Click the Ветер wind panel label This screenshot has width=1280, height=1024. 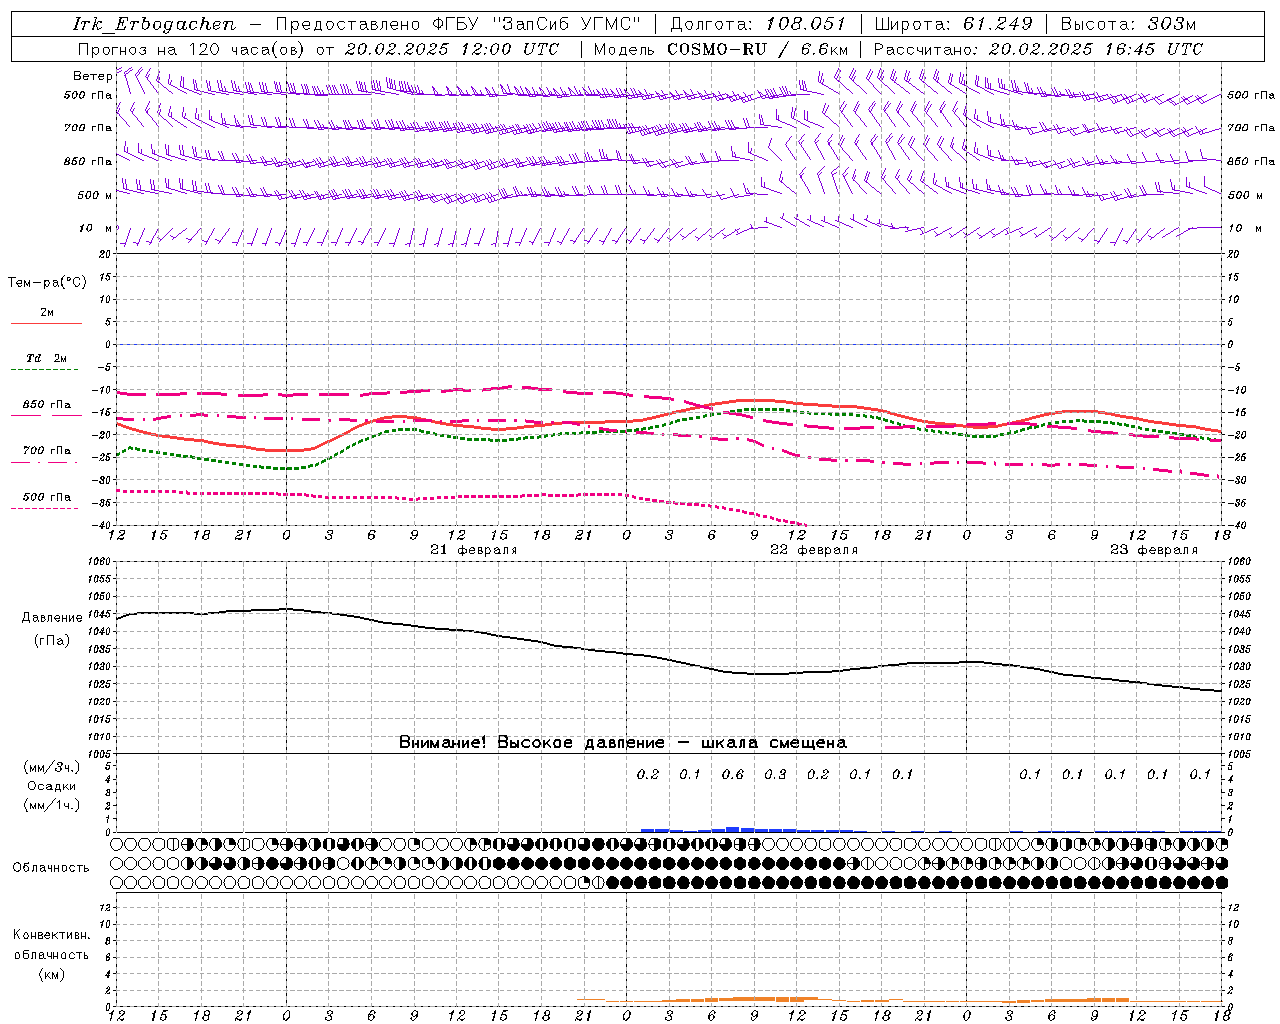click(92, 76)
